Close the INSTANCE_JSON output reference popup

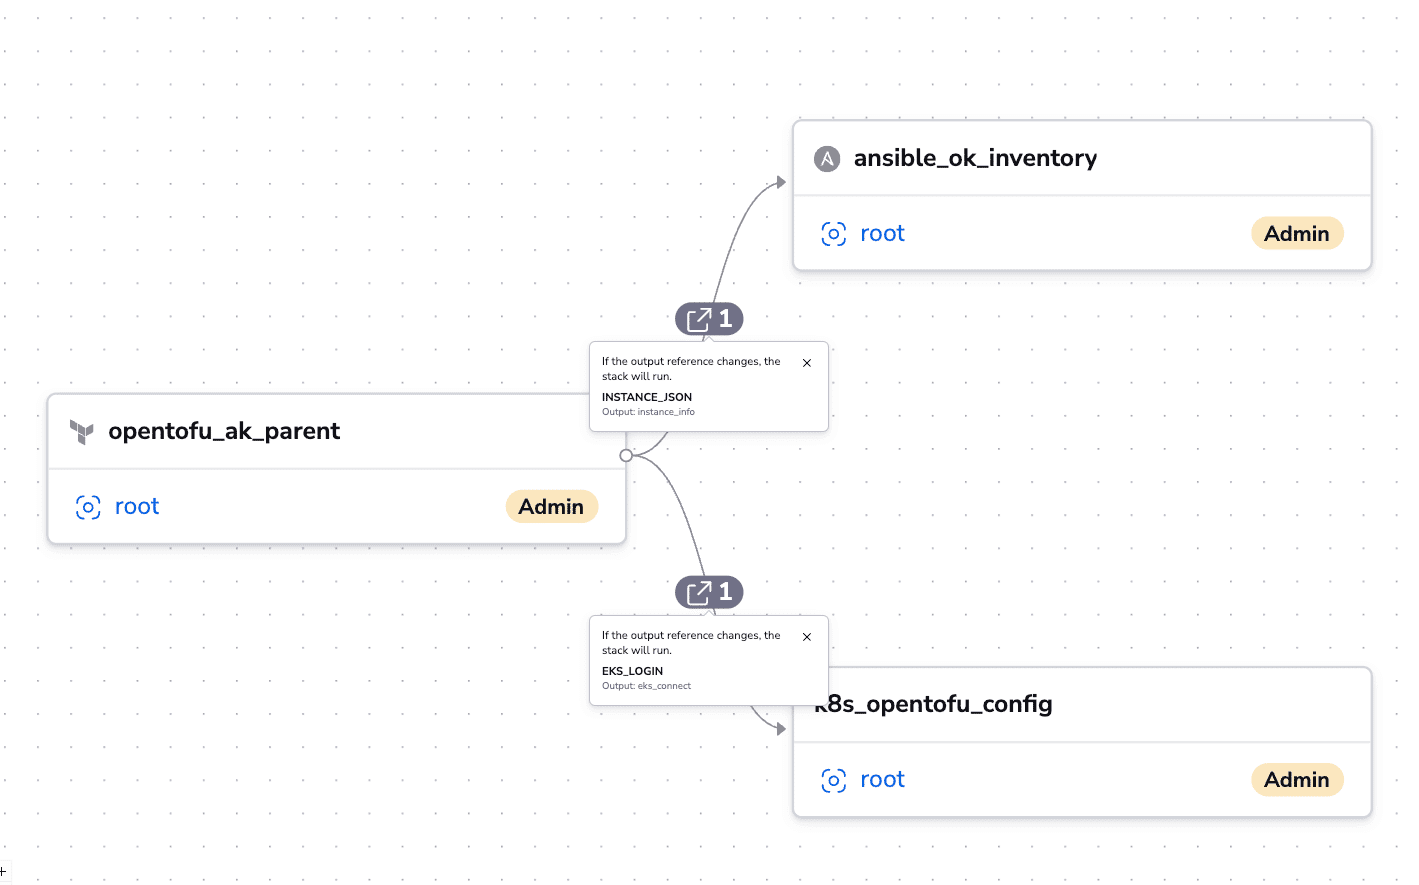click(x=807, y=363)
